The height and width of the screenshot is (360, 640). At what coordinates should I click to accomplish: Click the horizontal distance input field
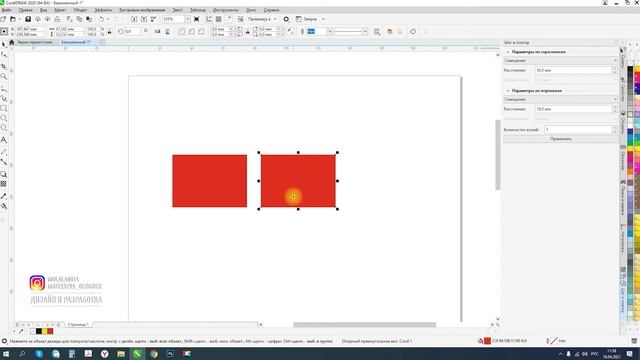click(x=573, y=70)
